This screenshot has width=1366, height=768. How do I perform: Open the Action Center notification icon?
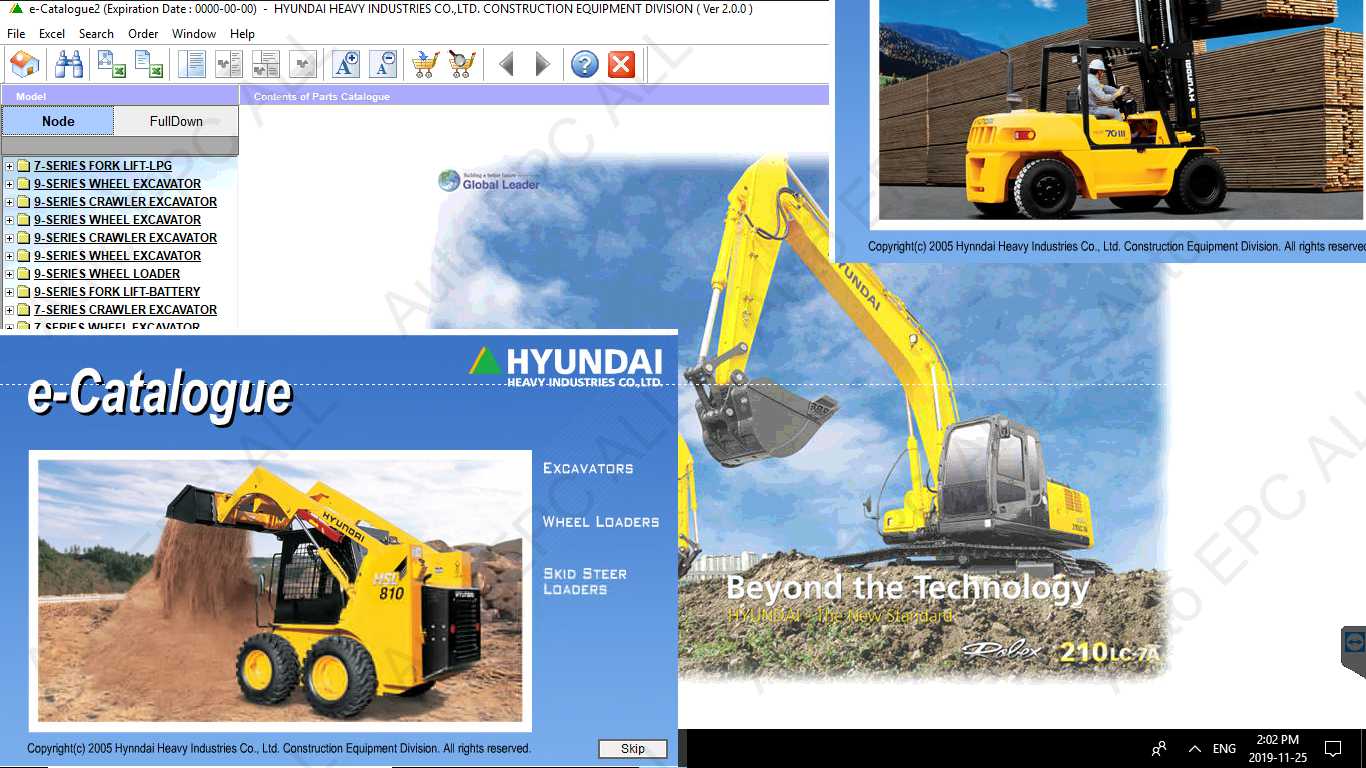[x=1333, y=748]
